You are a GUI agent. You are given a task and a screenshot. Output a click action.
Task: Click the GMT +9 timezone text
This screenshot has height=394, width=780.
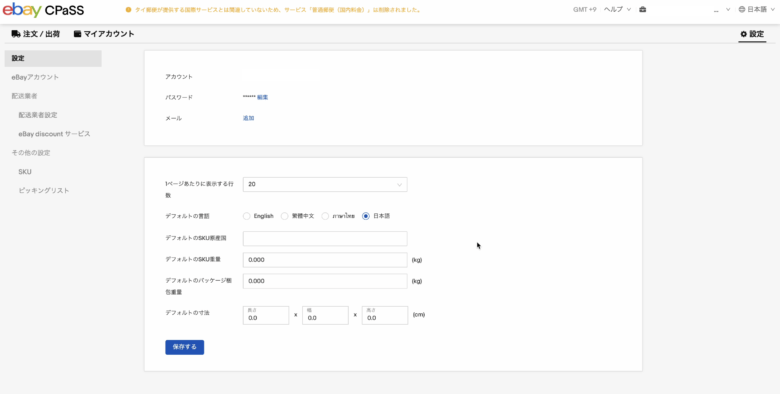tap(585, 9)
